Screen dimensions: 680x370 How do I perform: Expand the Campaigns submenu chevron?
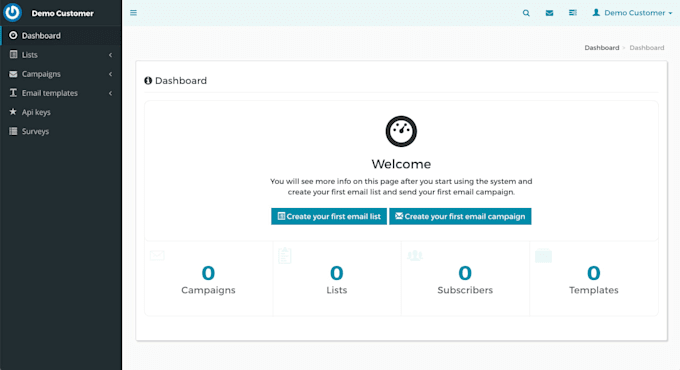(x=111, y=74)
